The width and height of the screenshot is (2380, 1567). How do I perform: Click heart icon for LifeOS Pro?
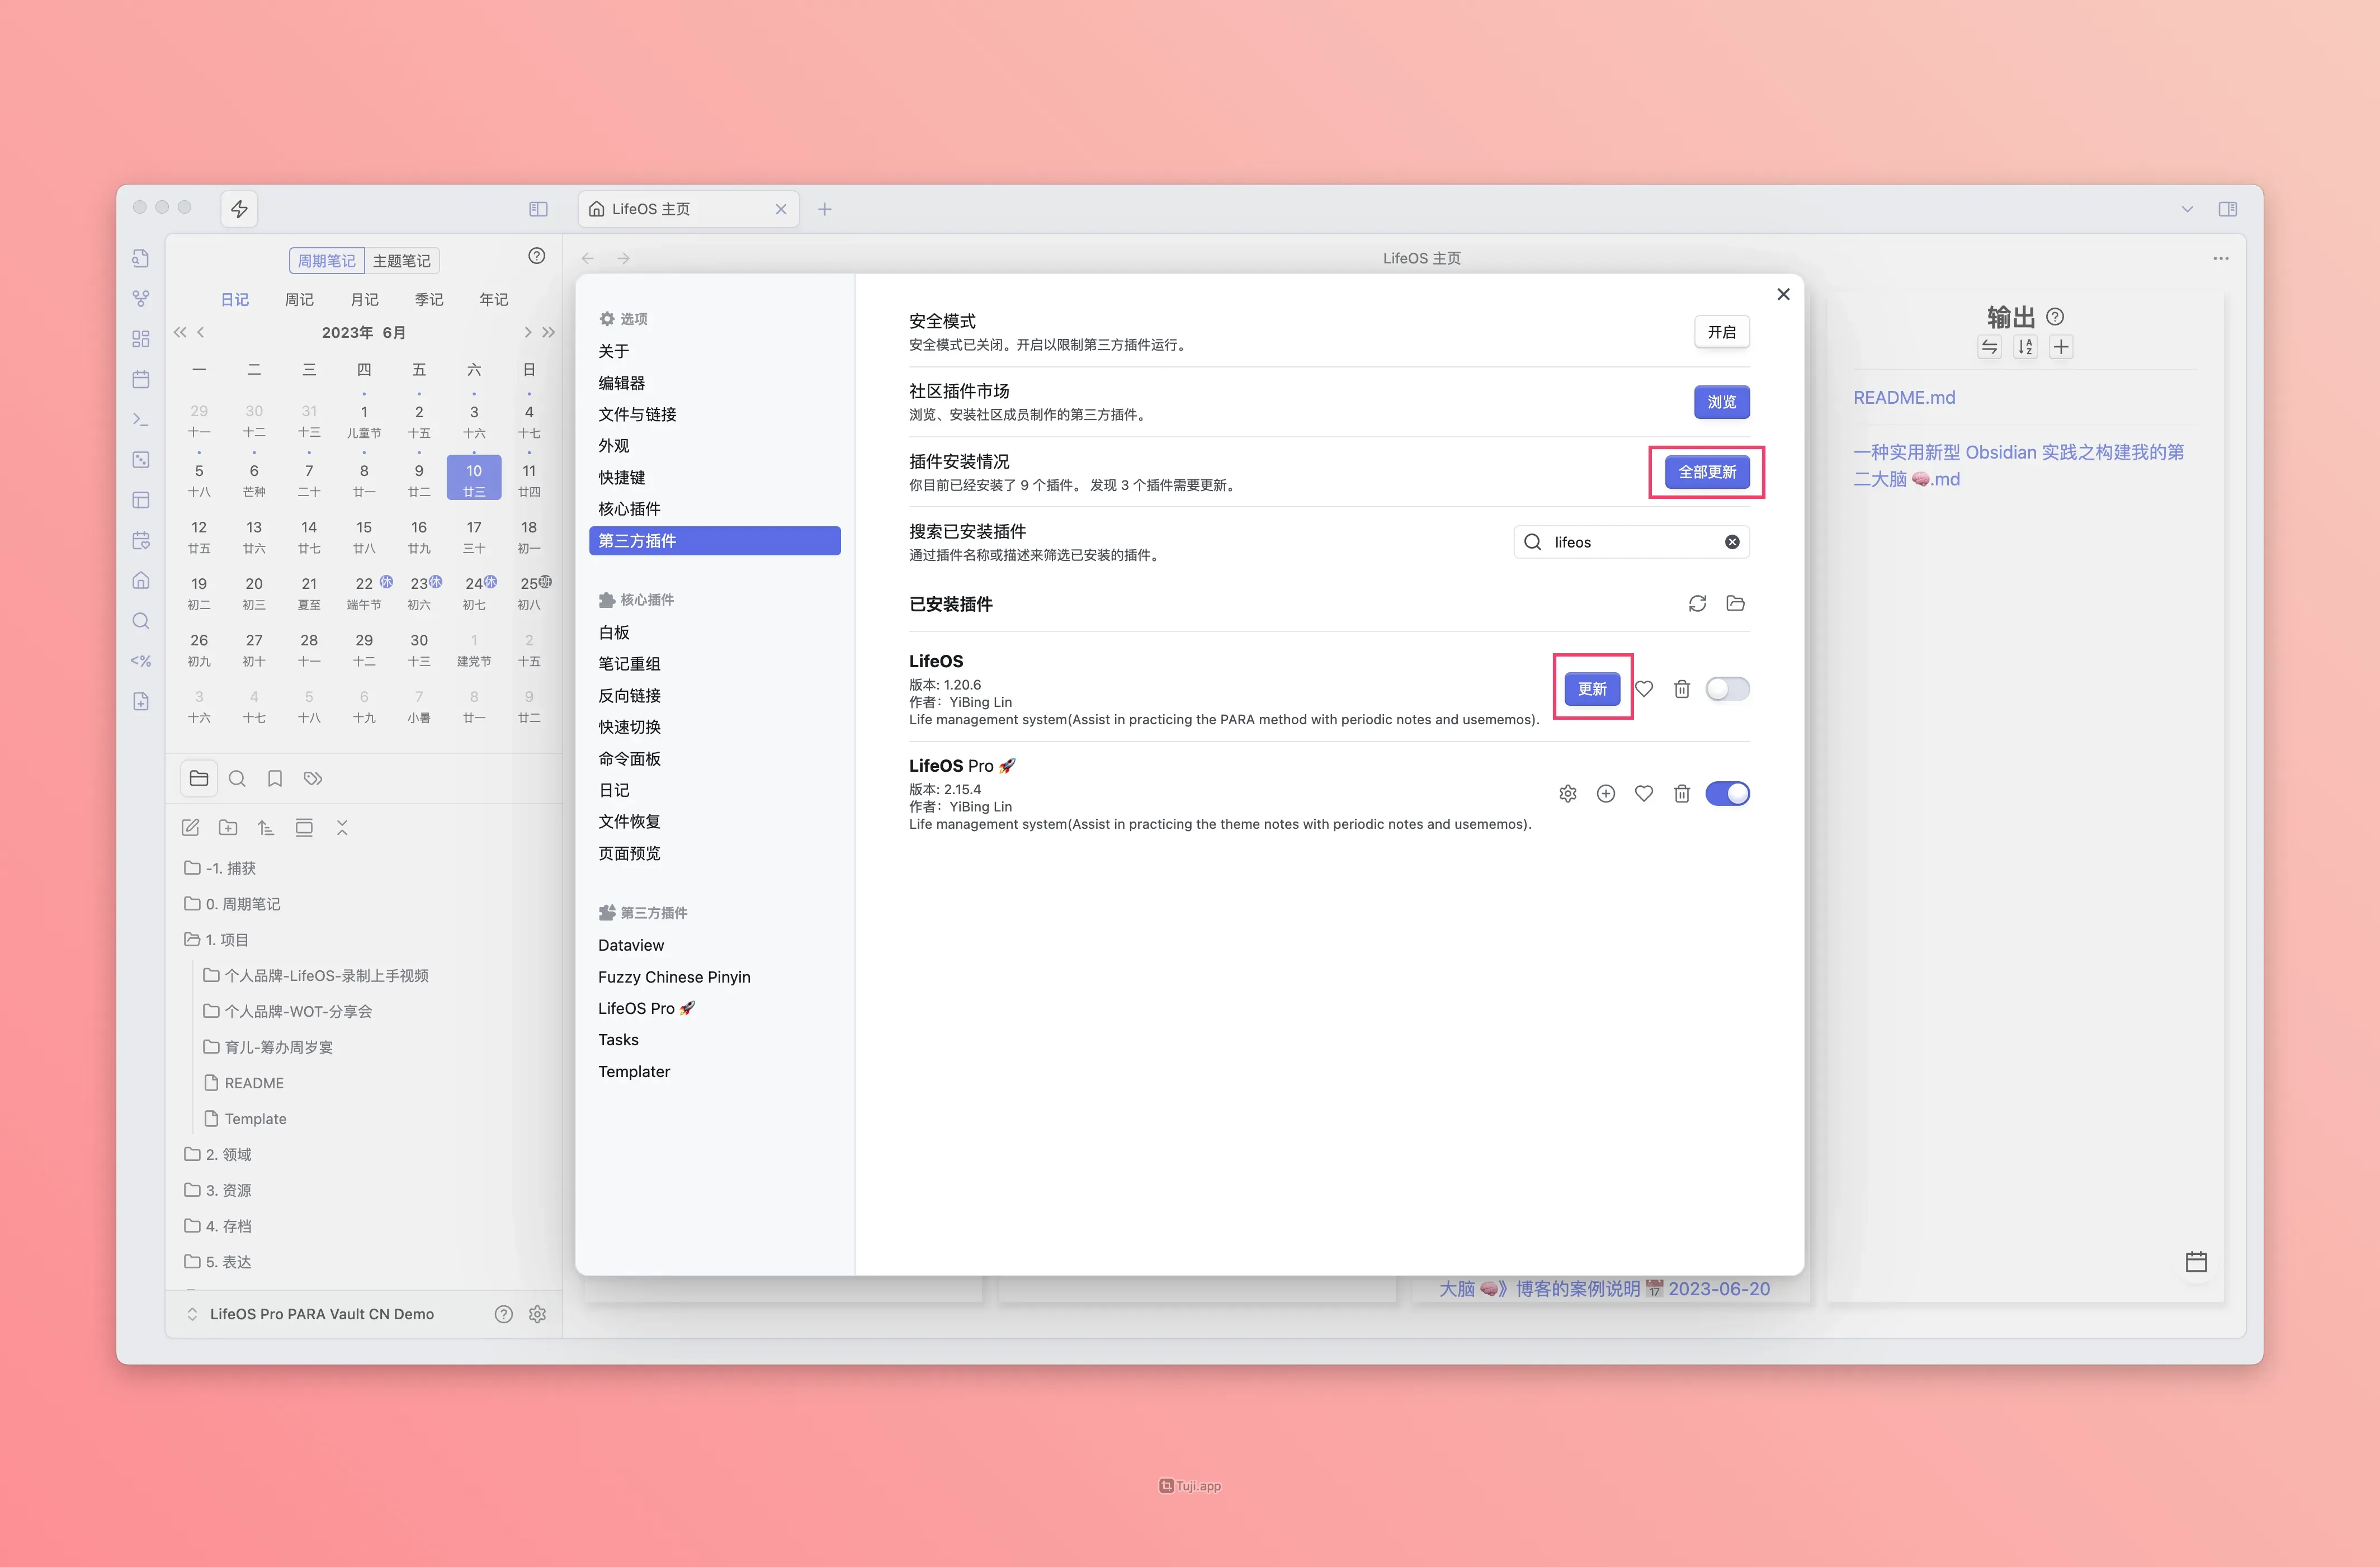point(1643,793)
